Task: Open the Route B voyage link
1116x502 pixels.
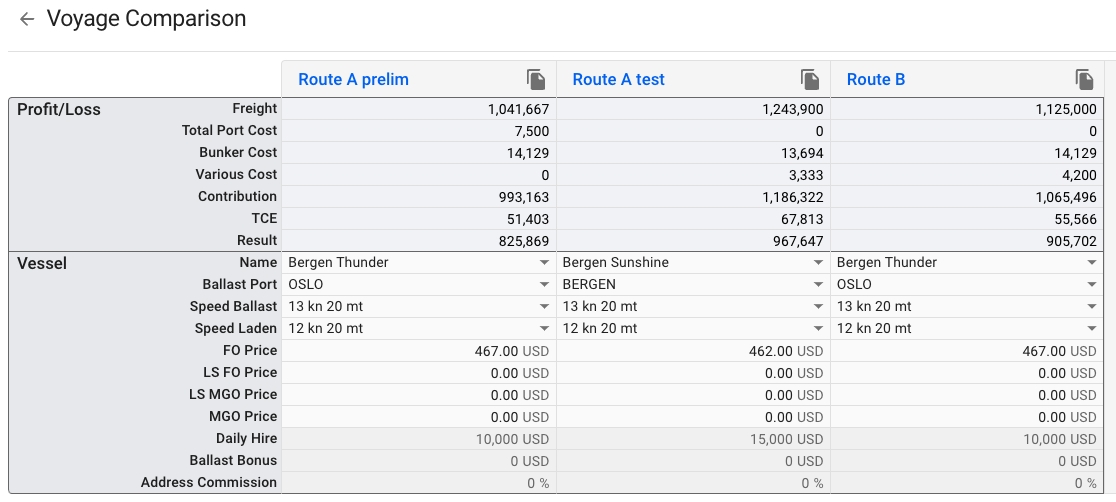Action: (875, 80)
